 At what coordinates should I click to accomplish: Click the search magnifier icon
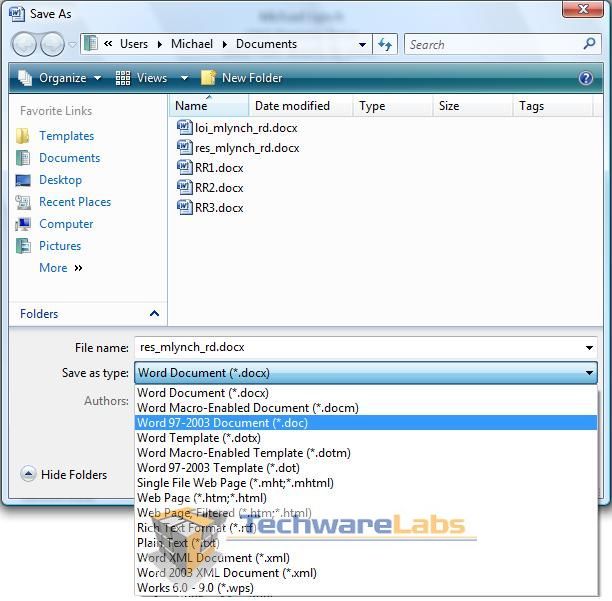[589, 44]
